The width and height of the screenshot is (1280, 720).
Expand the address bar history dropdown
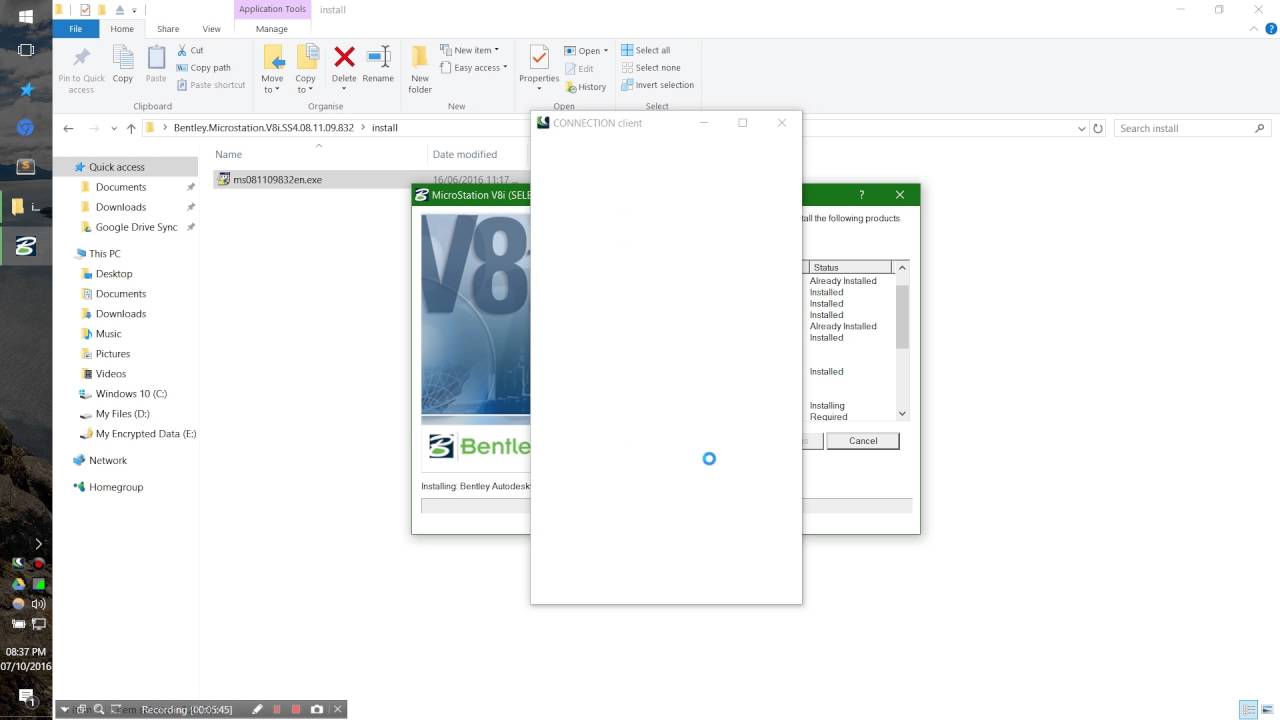1082,128
